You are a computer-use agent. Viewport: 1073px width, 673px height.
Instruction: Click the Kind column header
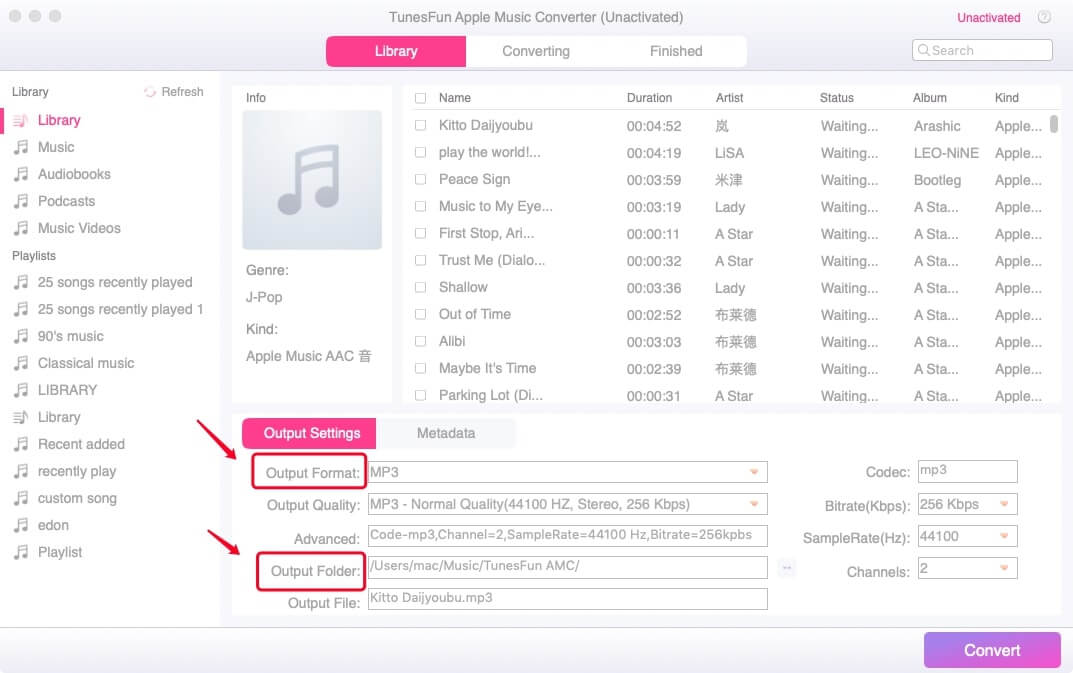tap(1007, 98)
